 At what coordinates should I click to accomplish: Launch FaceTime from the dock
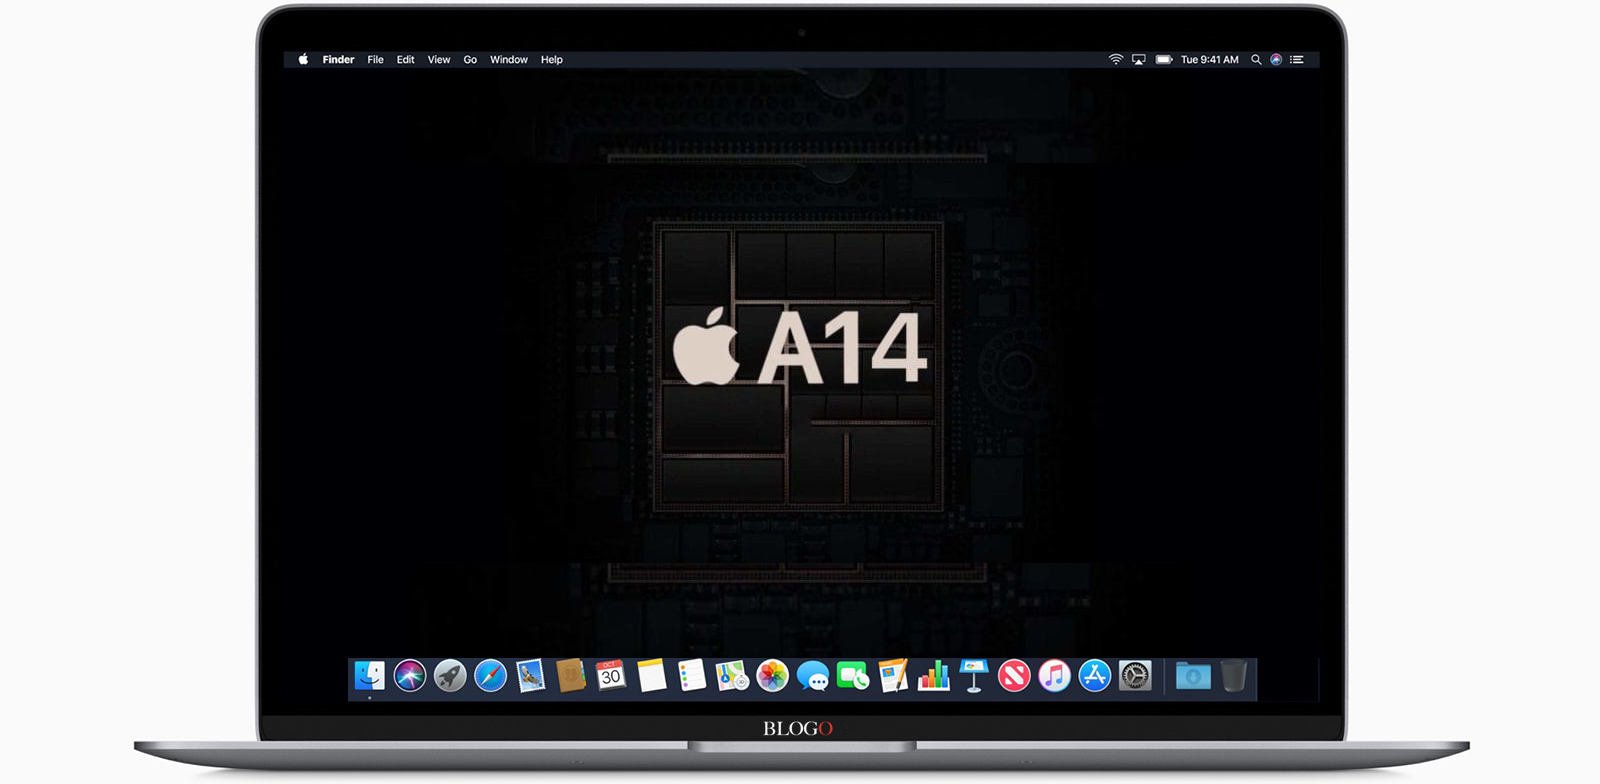[x=853, y=677]
